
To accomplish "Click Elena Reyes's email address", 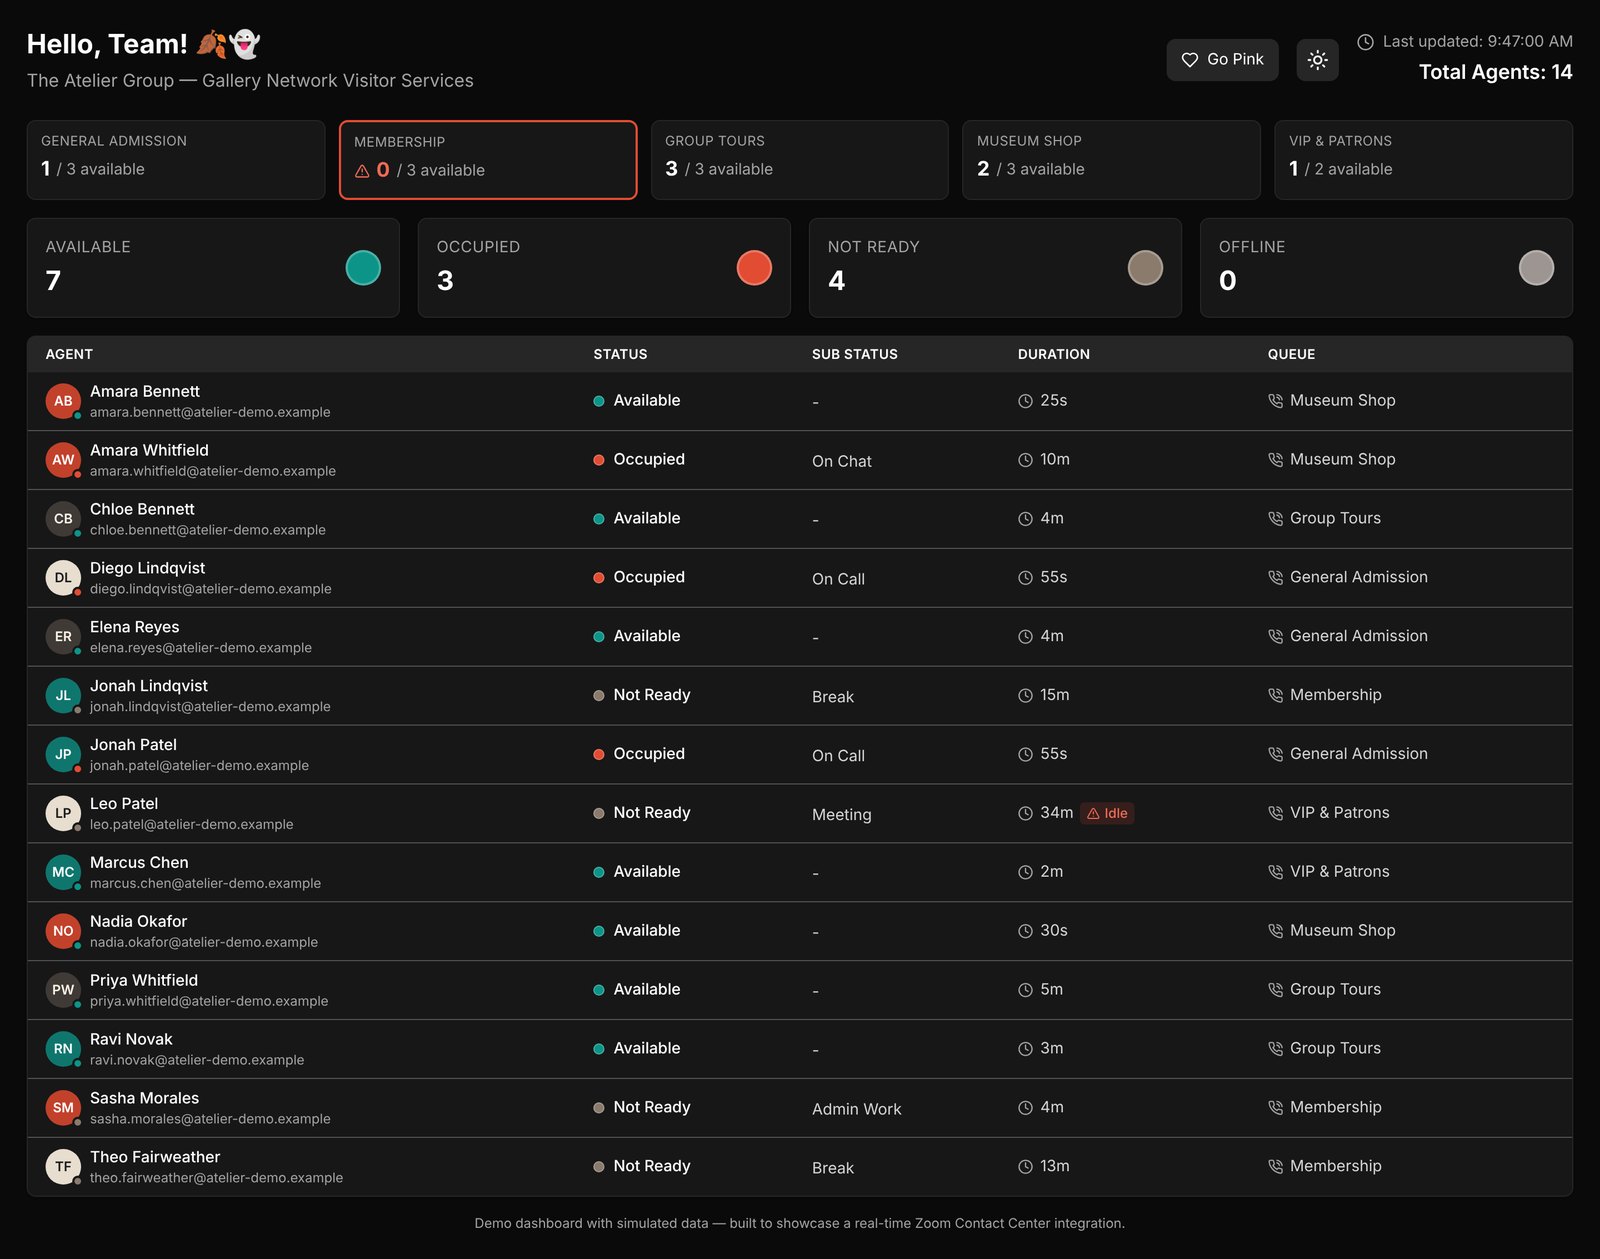I will (201, 648).
